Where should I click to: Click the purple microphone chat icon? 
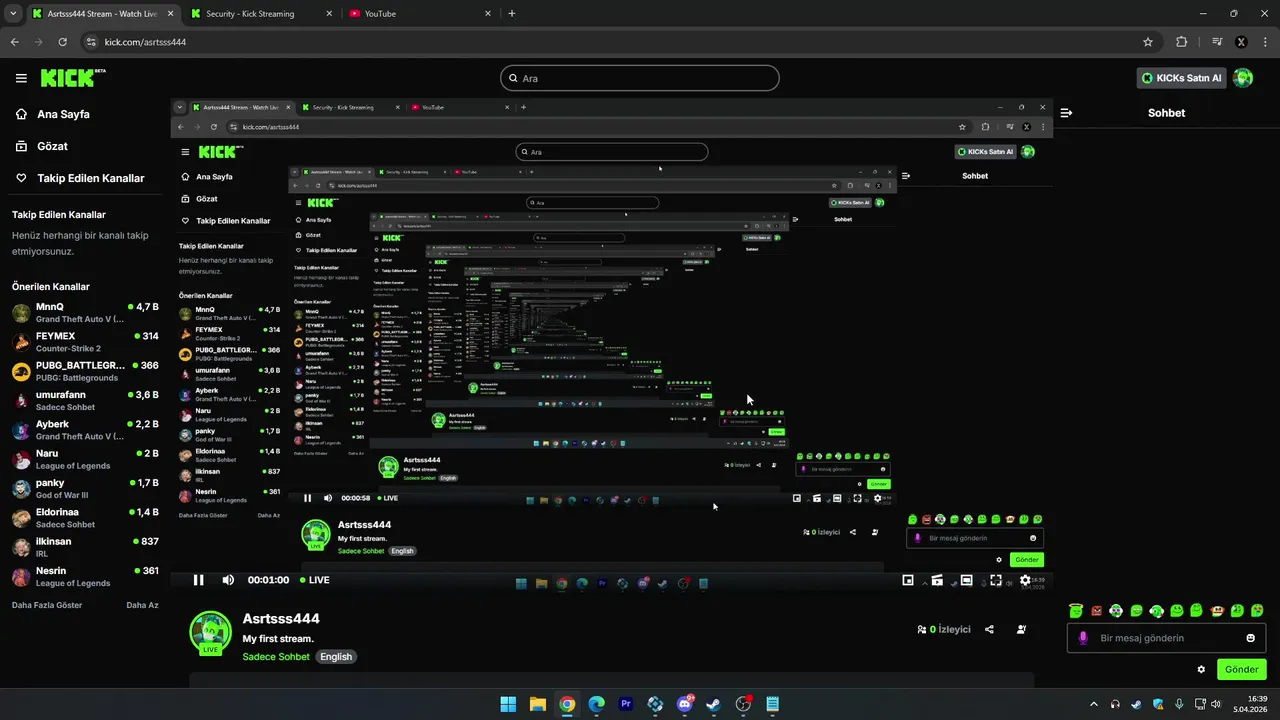pos(1083,638)
